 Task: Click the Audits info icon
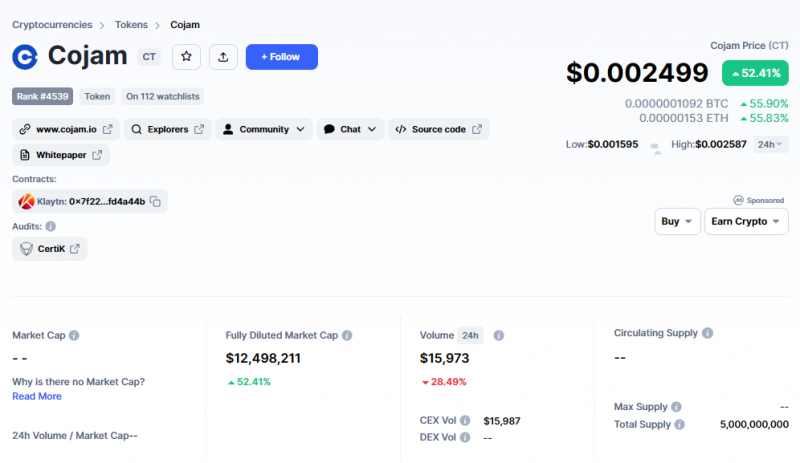51,226
